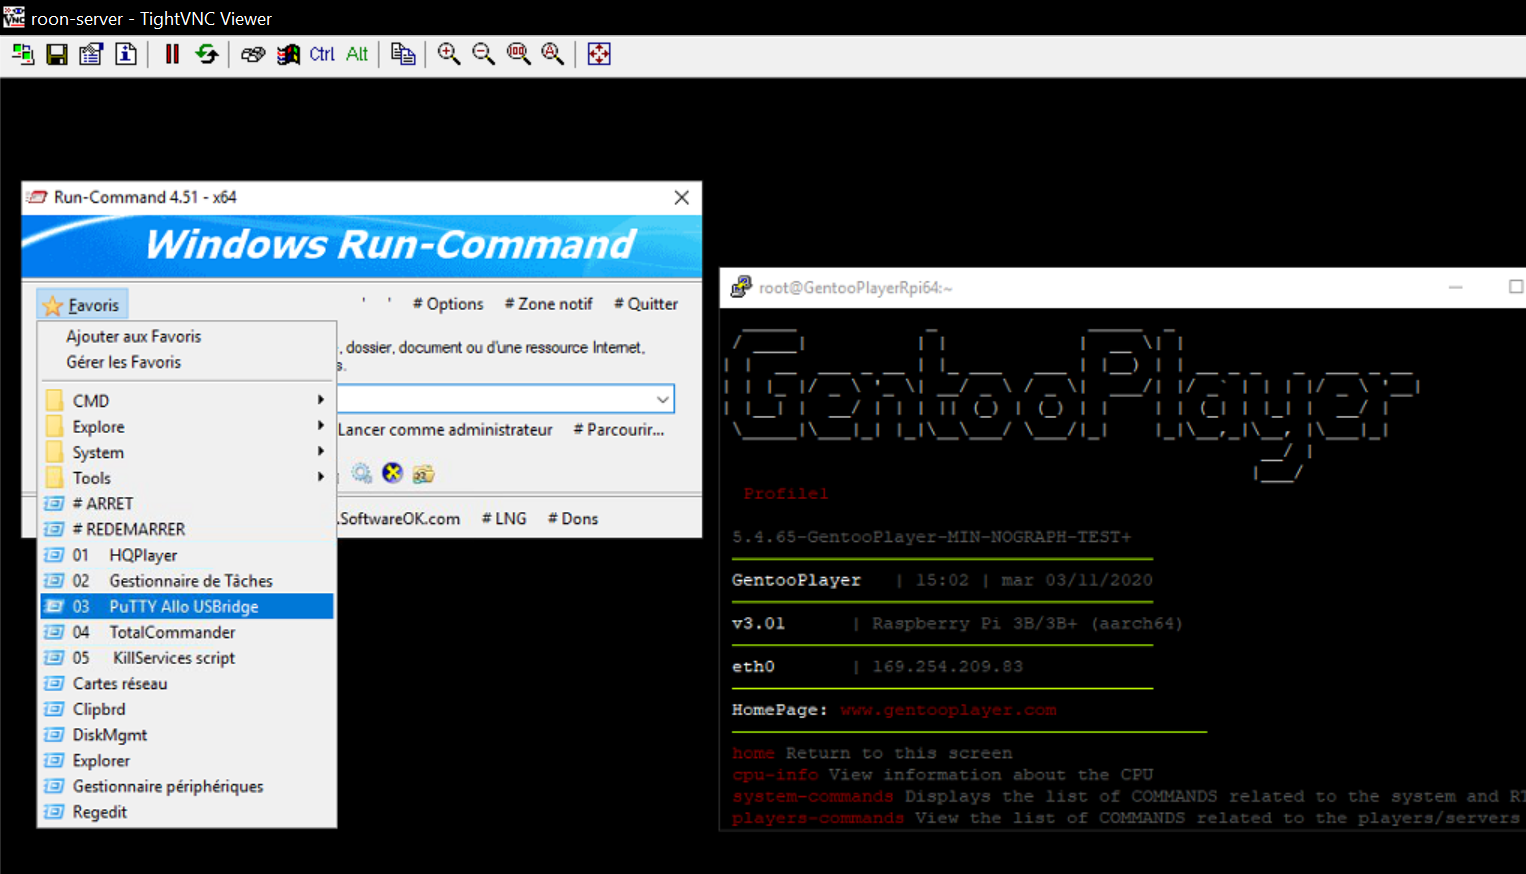
Task: Pause the VNC session with the red pause icon
Action: 172,54
